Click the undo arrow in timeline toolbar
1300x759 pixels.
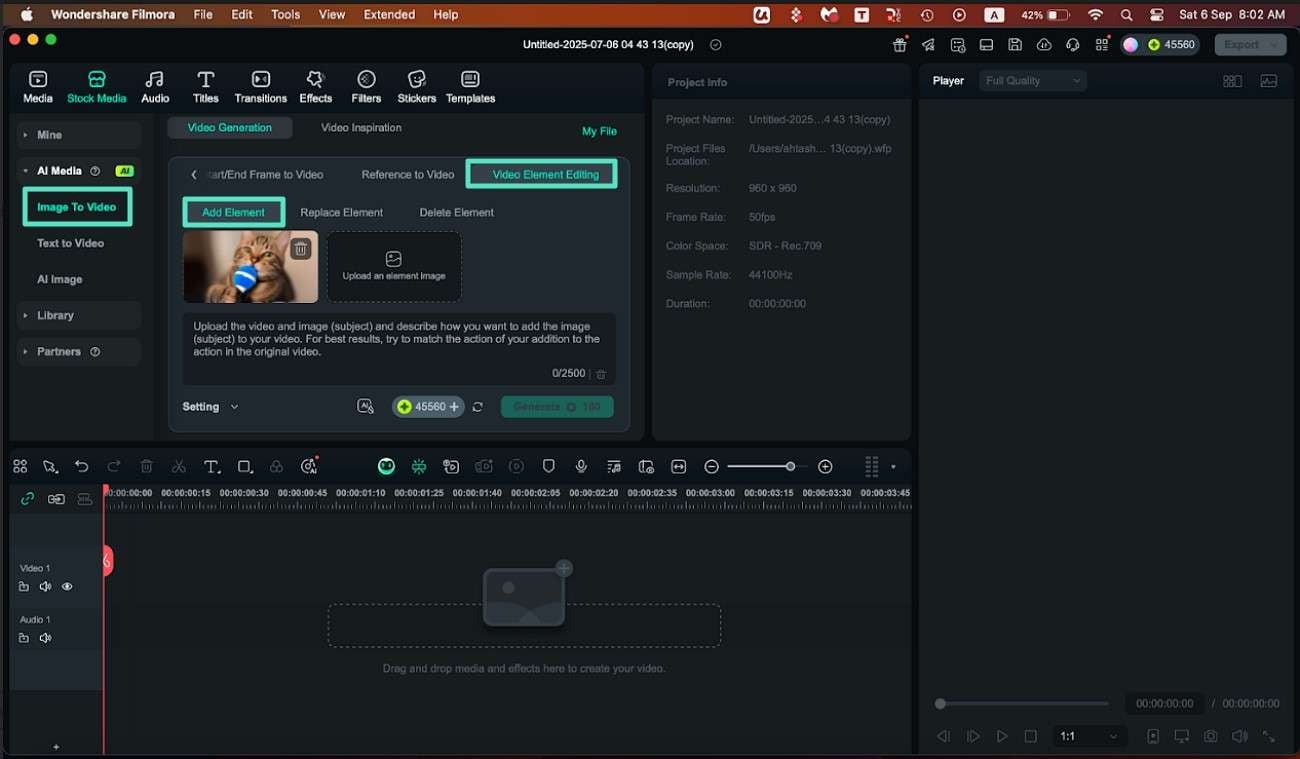82,466
